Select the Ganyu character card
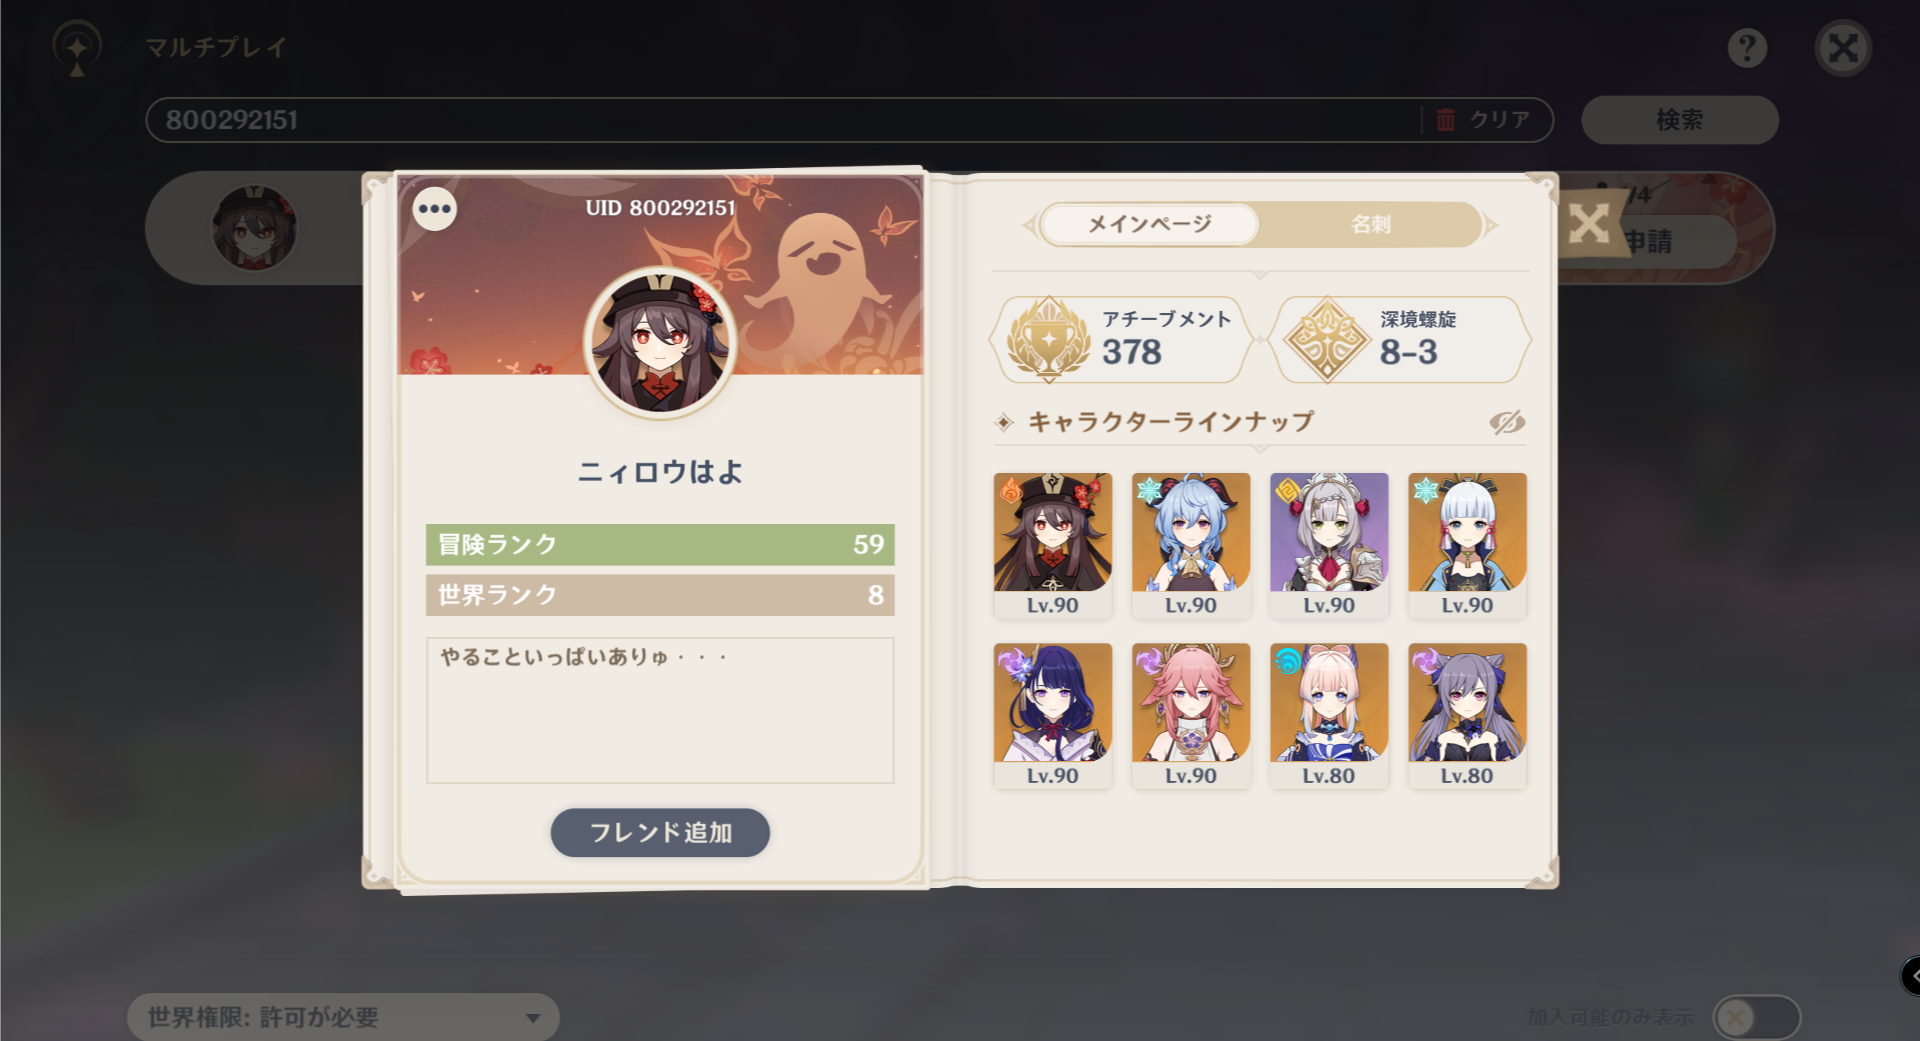1920x1041 pixels. click(1190, 545)
